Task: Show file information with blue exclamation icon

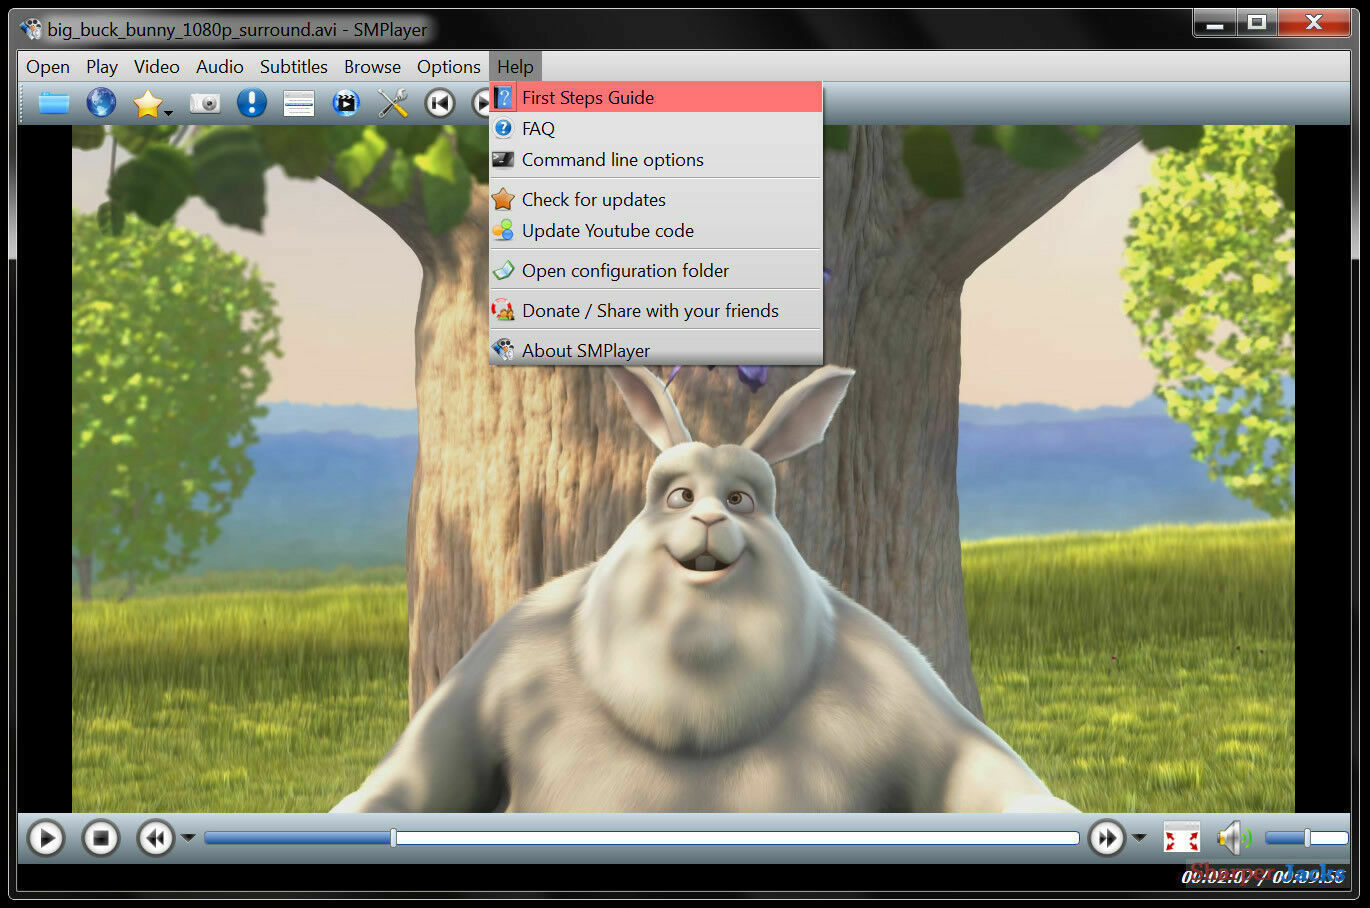Action: (x=251, y=102)
